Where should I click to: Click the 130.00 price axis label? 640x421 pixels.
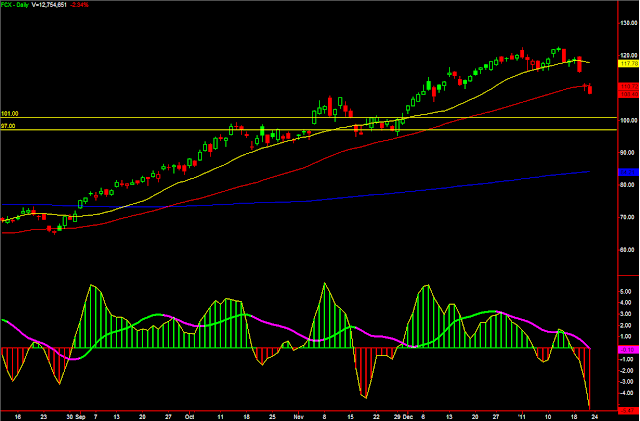629,23
